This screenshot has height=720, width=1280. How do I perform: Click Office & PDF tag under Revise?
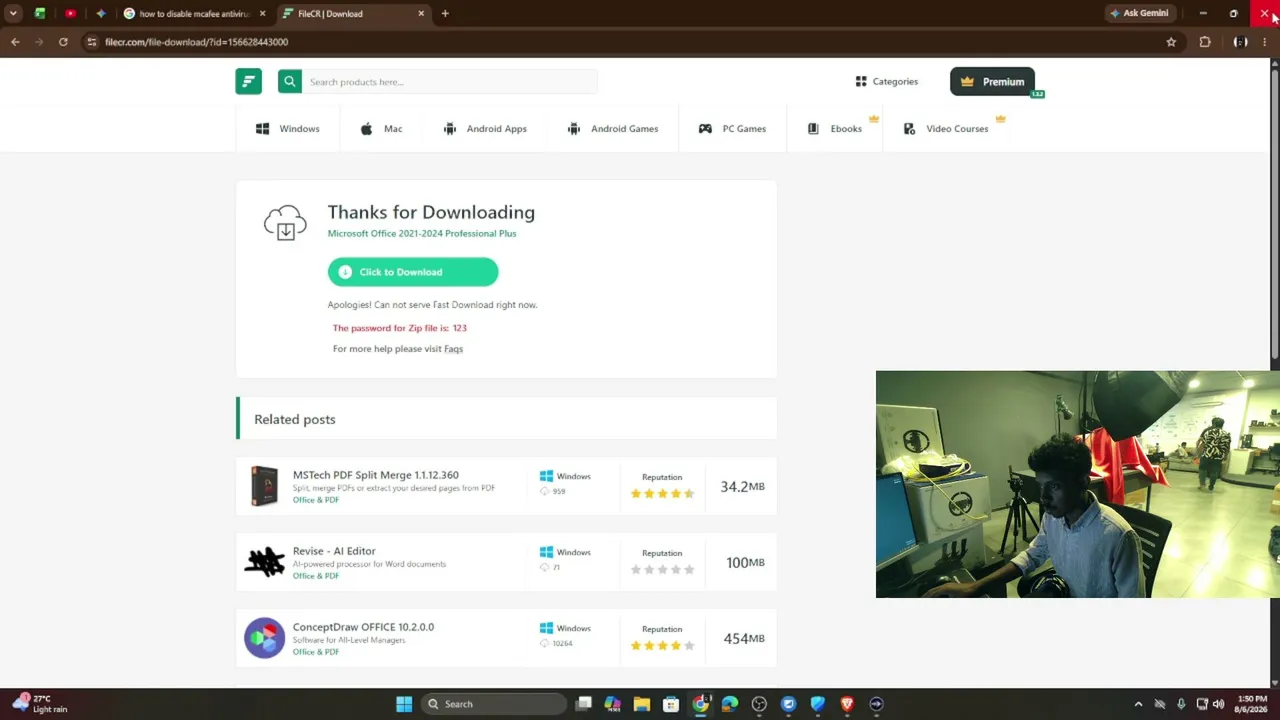click(x=316, y=576)
